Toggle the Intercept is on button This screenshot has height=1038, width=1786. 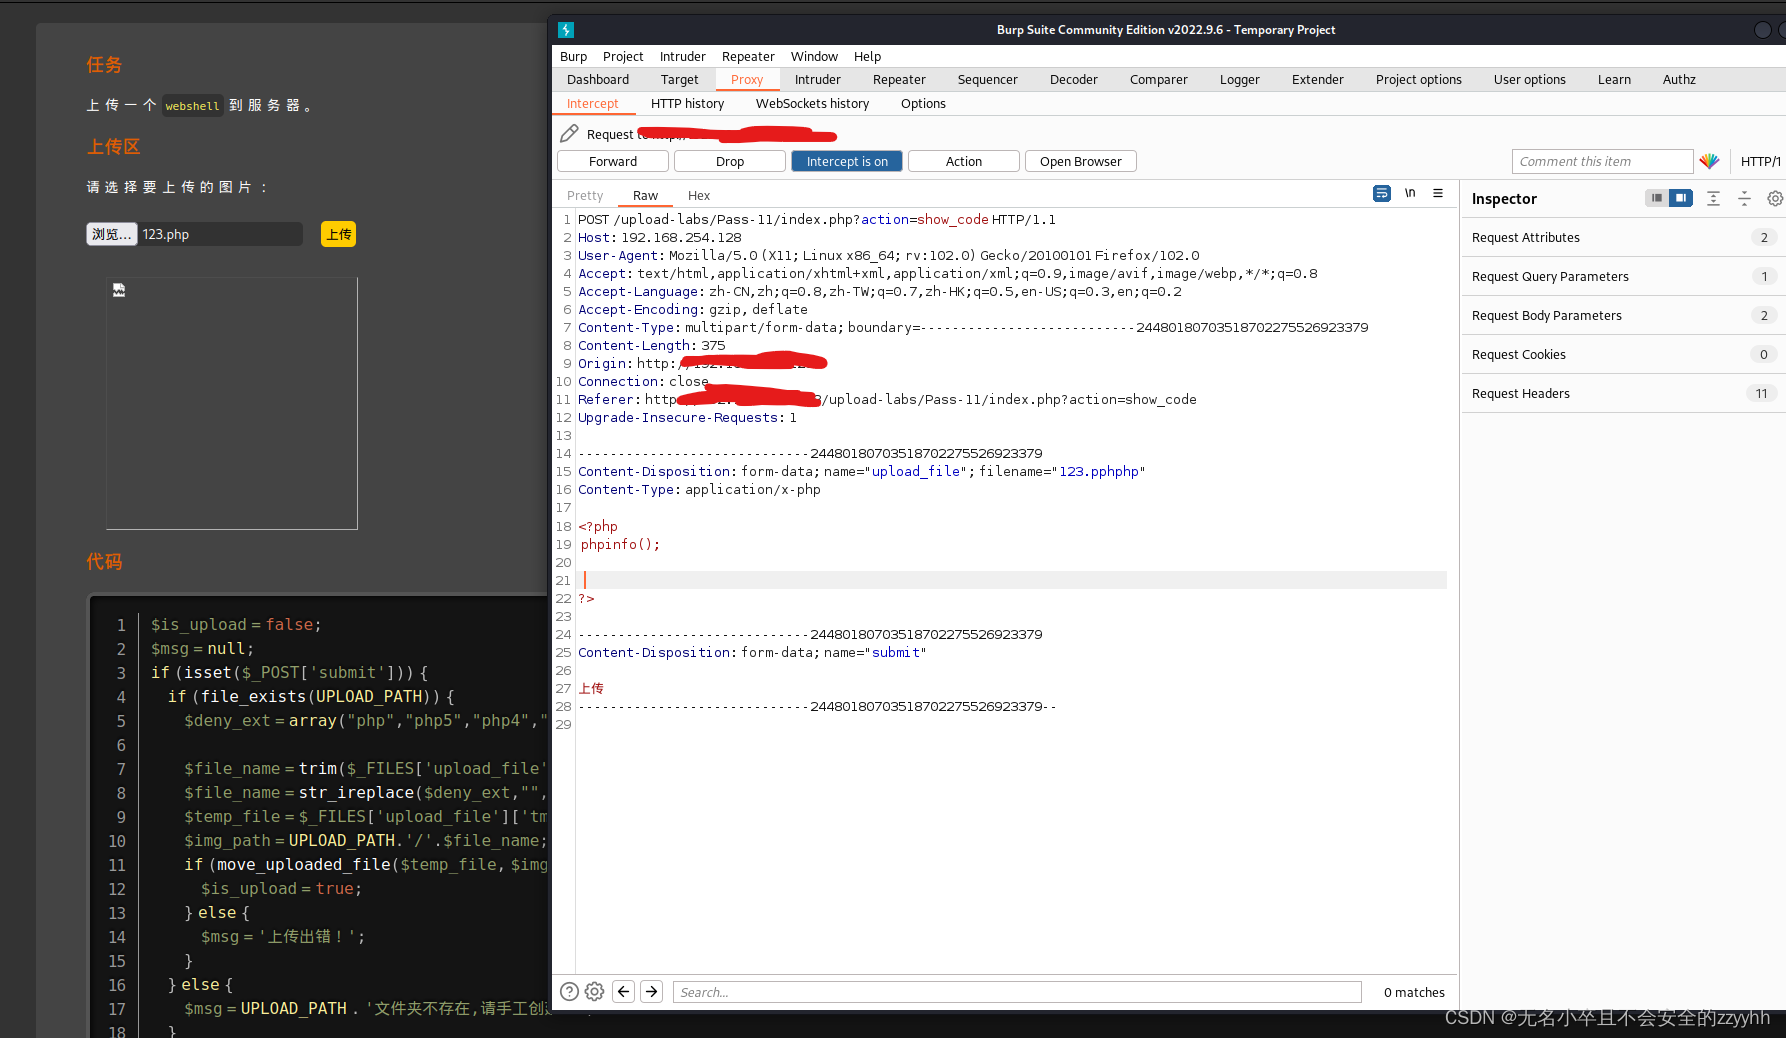tap(847, 161)
